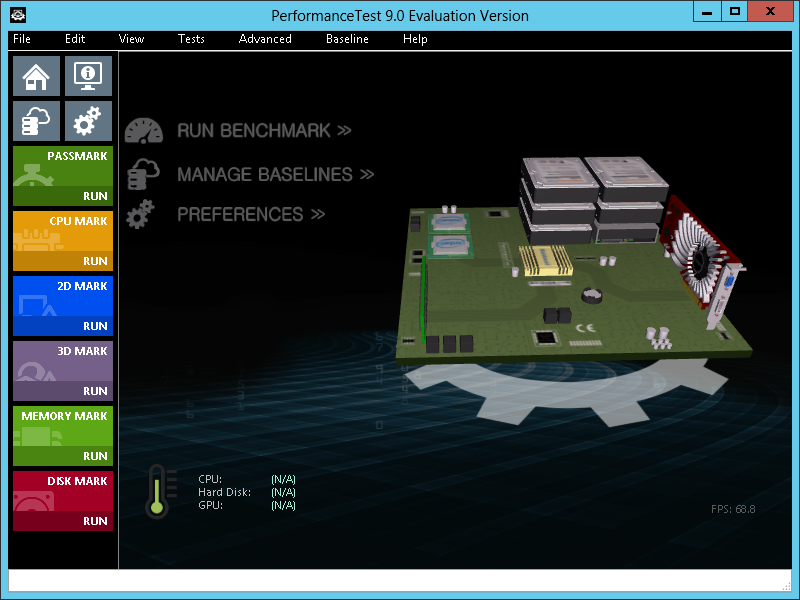
Task: Run the CPU Mark test
Action: 95,261
